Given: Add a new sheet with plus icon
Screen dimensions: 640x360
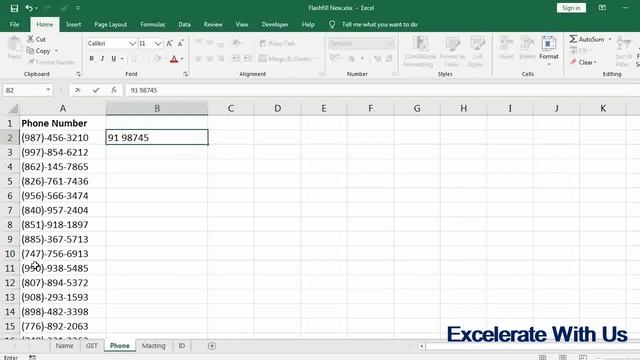Looking at the screenshot, I should [x=211, y=346].
